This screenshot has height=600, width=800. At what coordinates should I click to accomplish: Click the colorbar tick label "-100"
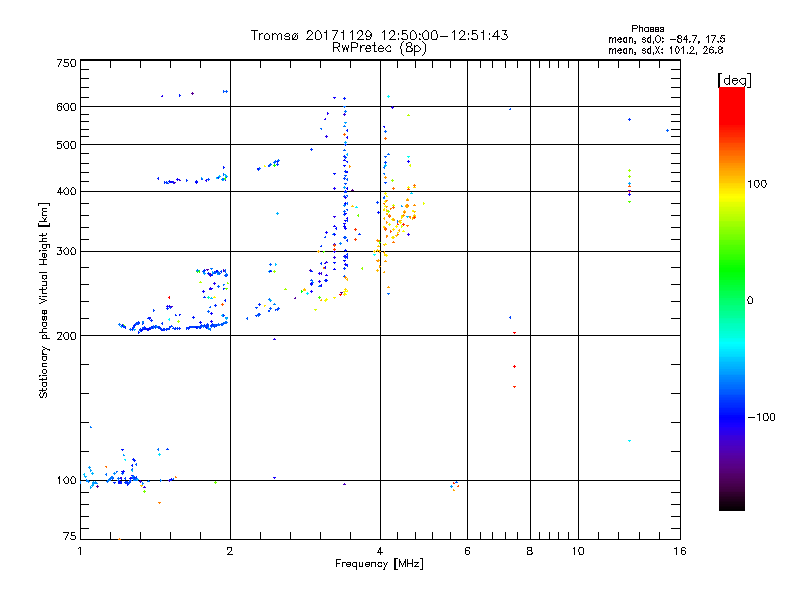(x=762, y=417)
